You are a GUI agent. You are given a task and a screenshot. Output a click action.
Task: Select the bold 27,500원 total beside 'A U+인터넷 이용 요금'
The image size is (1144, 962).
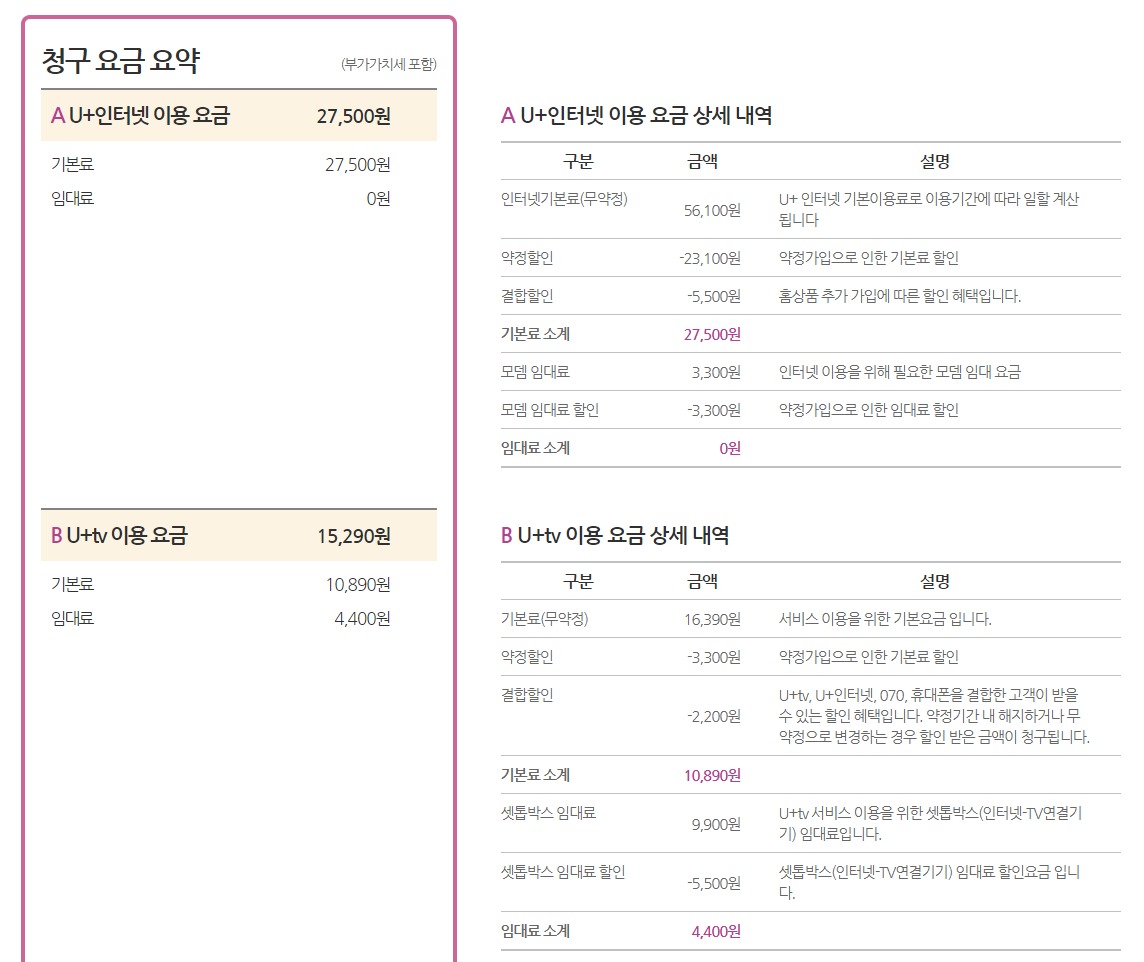click(354, 116)
